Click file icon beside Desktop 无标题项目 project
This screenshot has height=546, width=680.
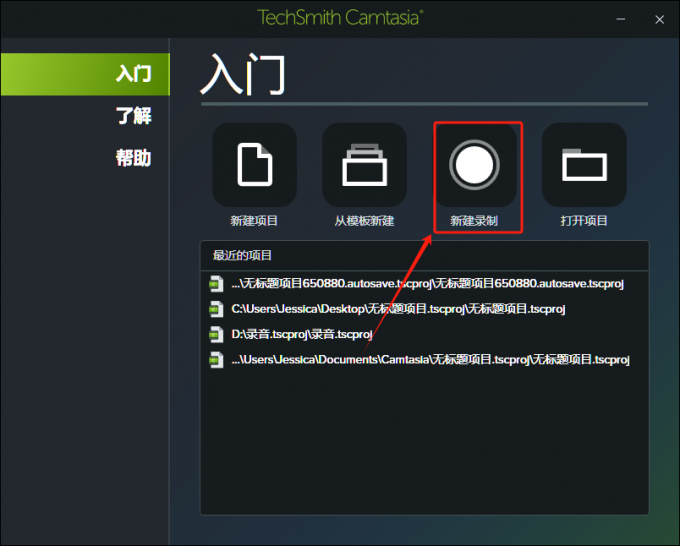(216, 309)
